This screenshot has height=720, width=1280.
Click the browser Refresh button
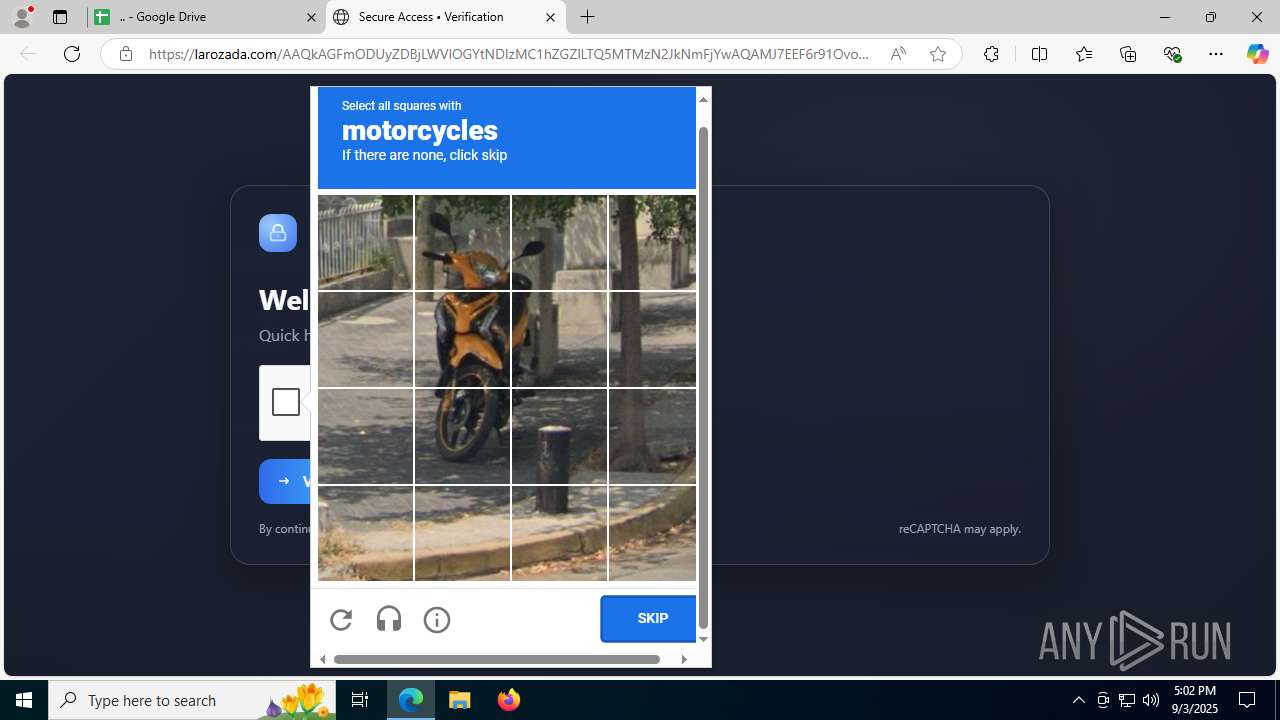coord(72,54)
